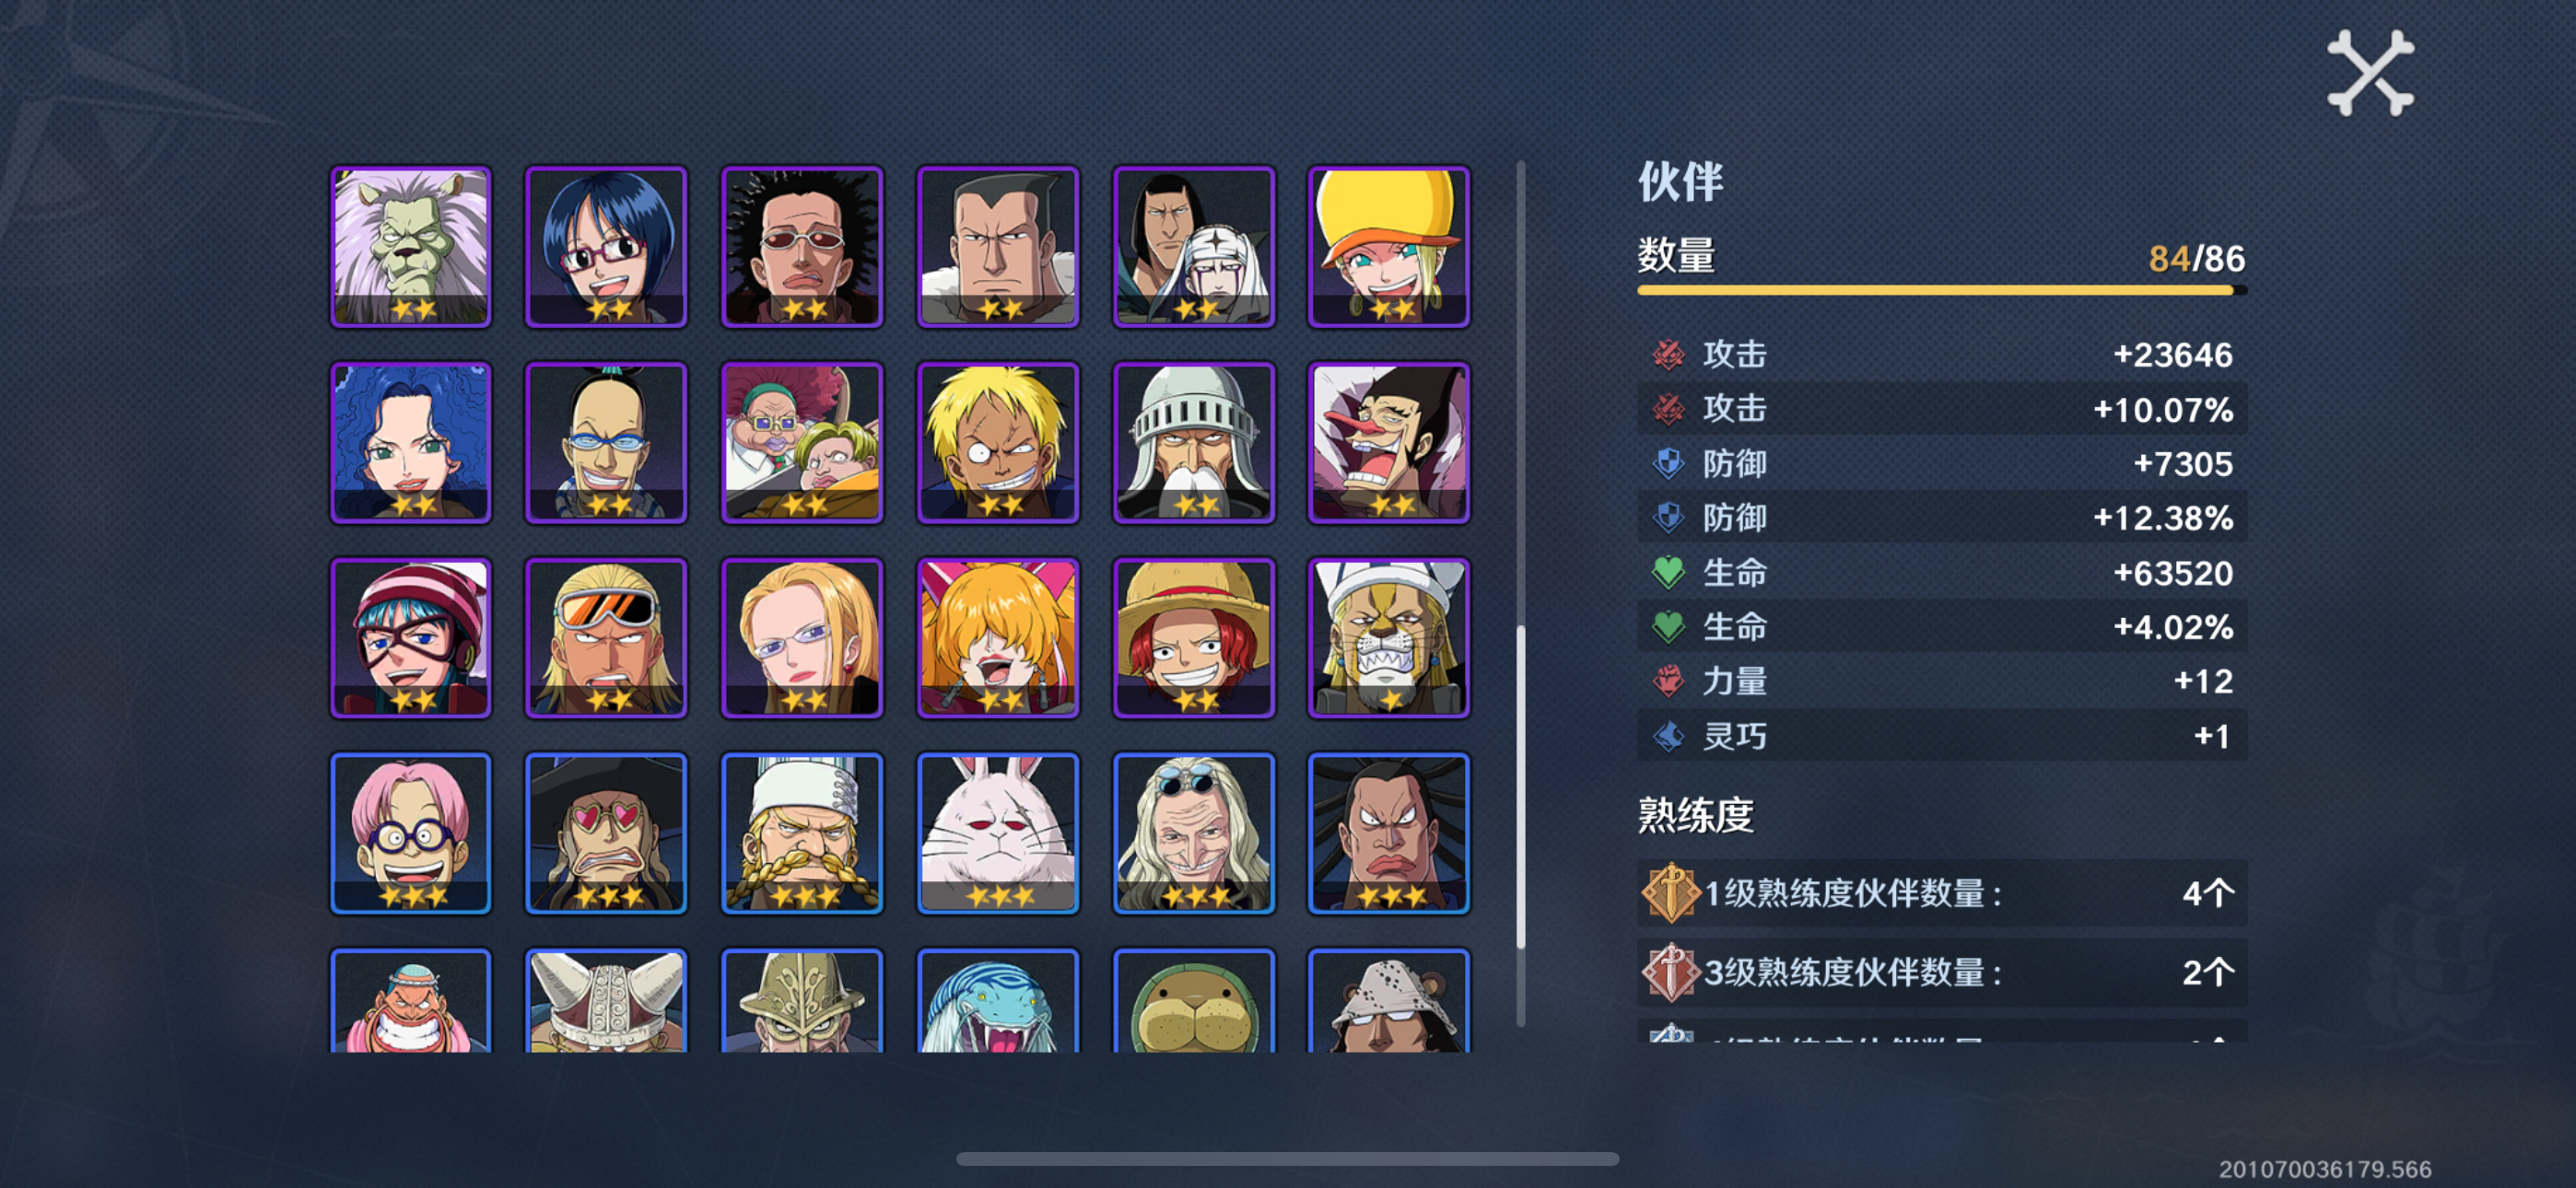Select the knight helmet bearded character

coord(1194,442)
